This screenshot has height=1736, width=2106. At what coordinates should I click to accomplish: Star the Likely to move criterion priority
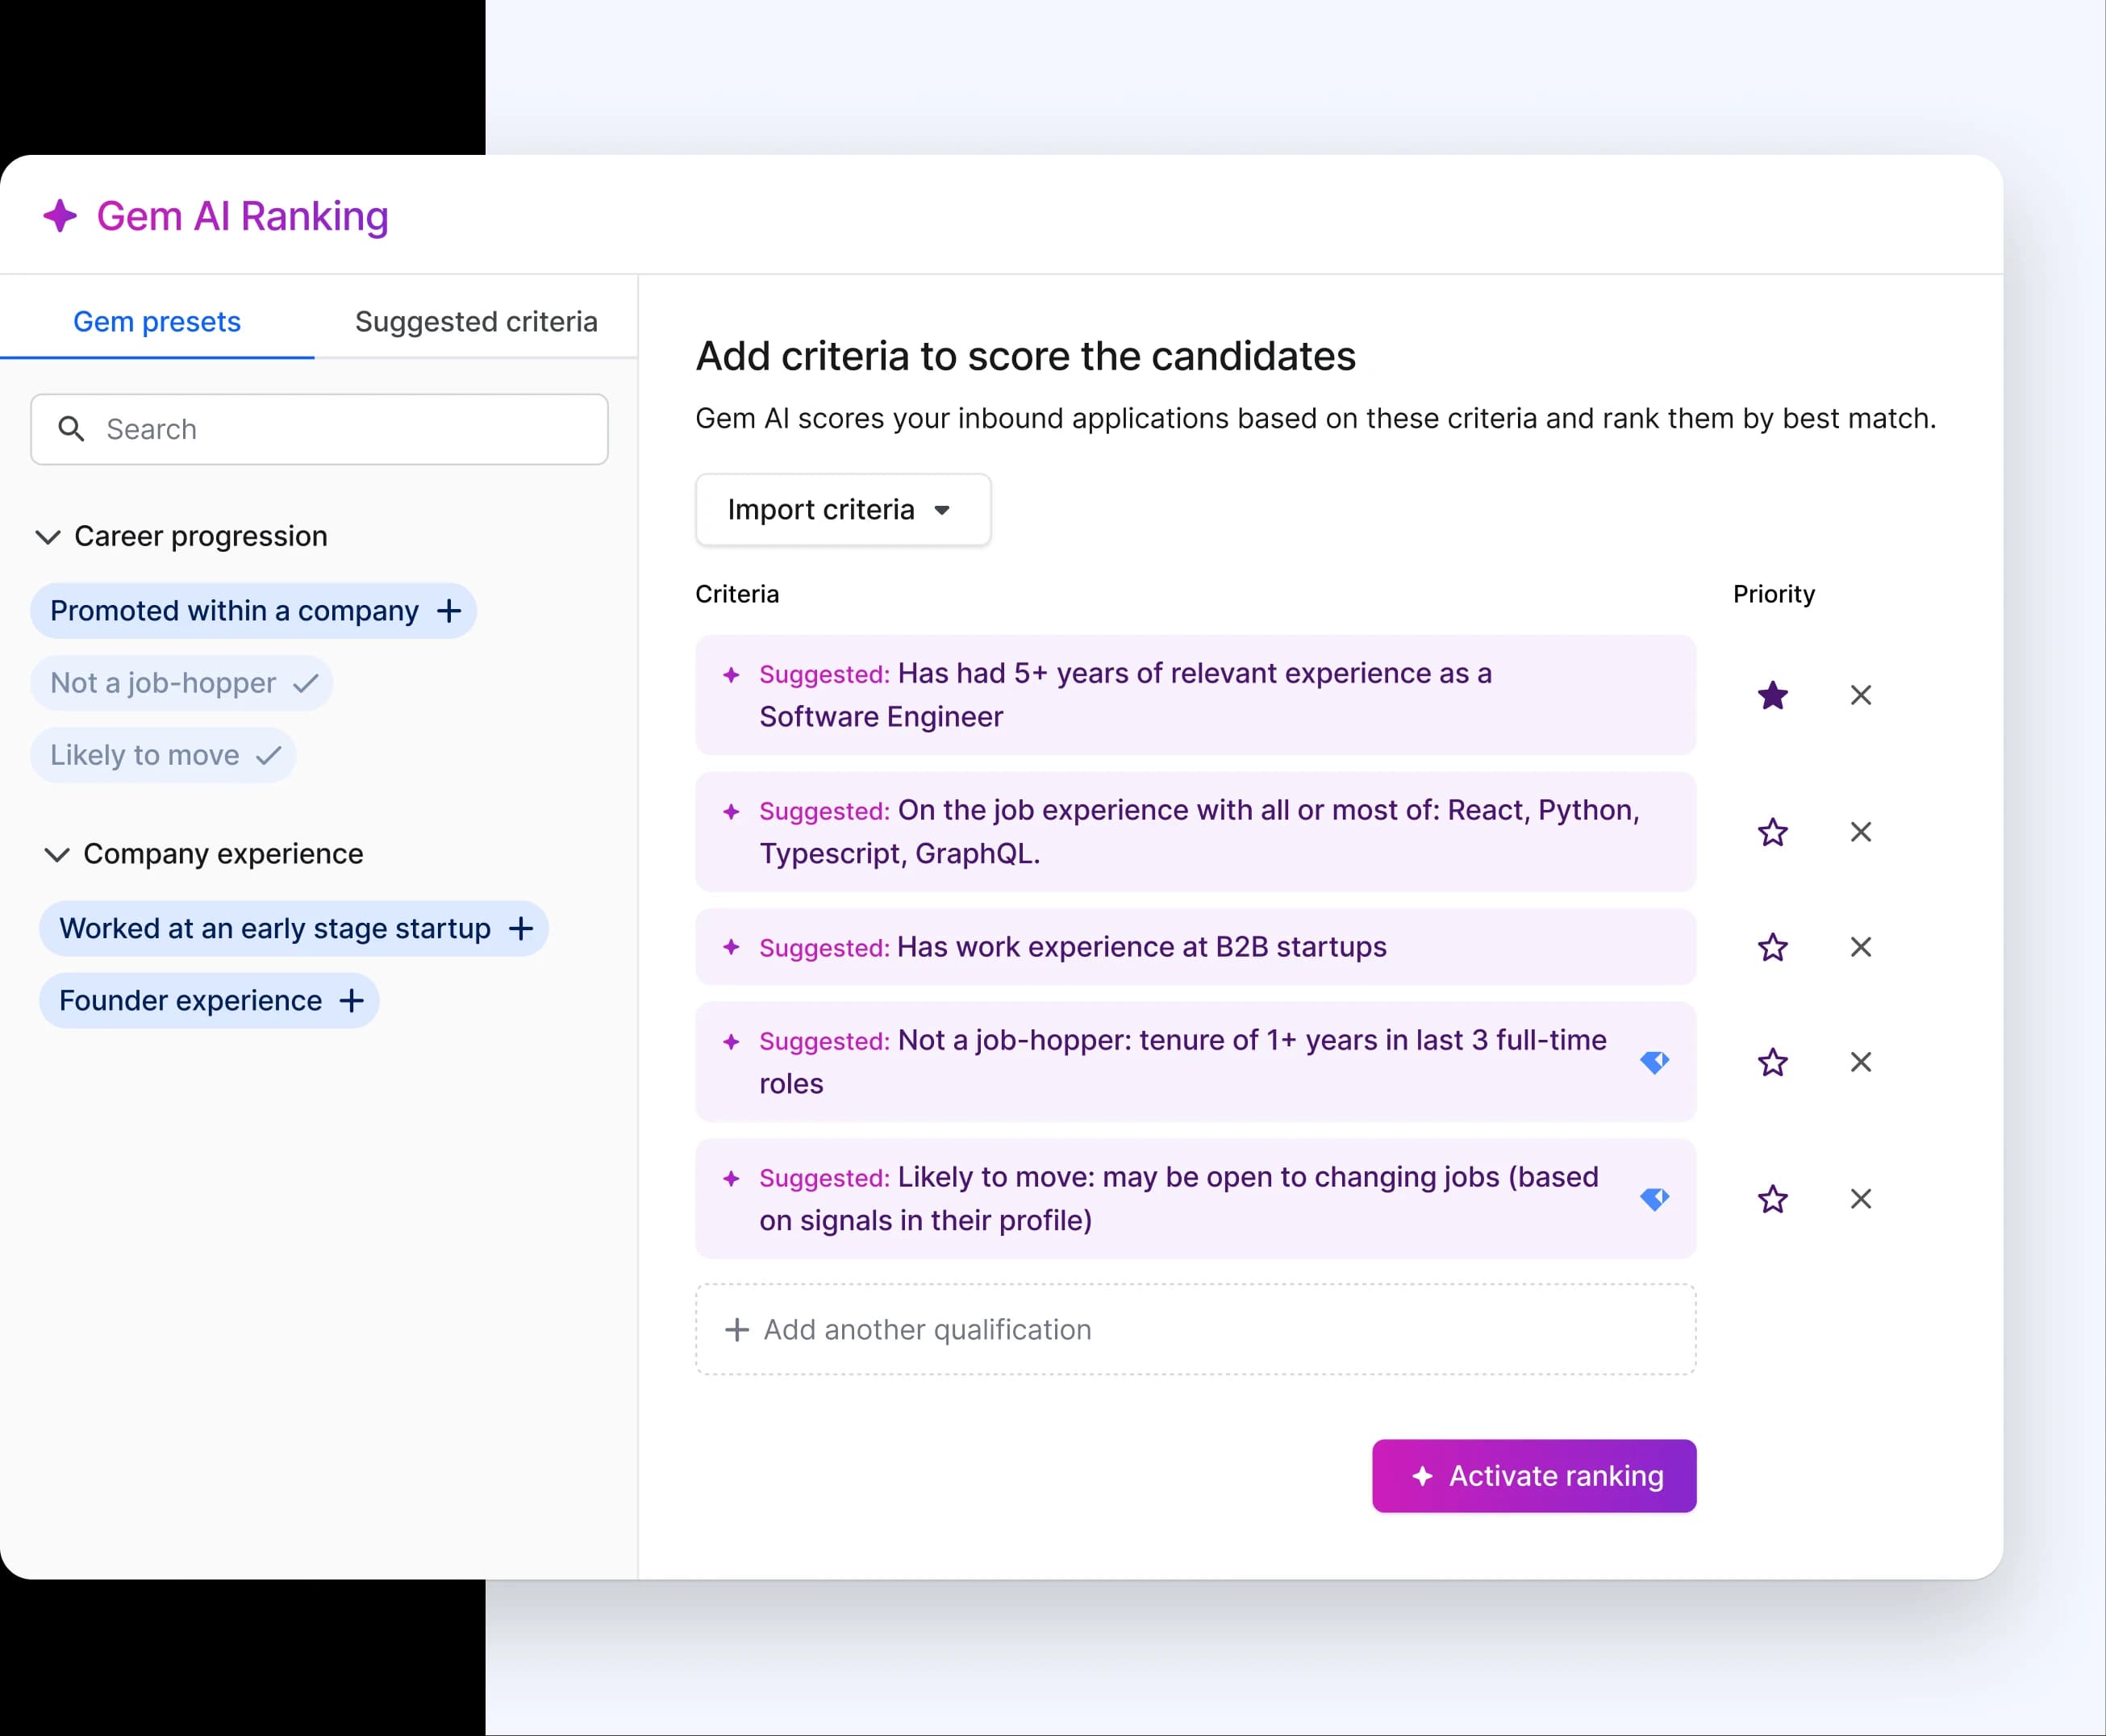pyautogui.click(x=1773, y=1199)
